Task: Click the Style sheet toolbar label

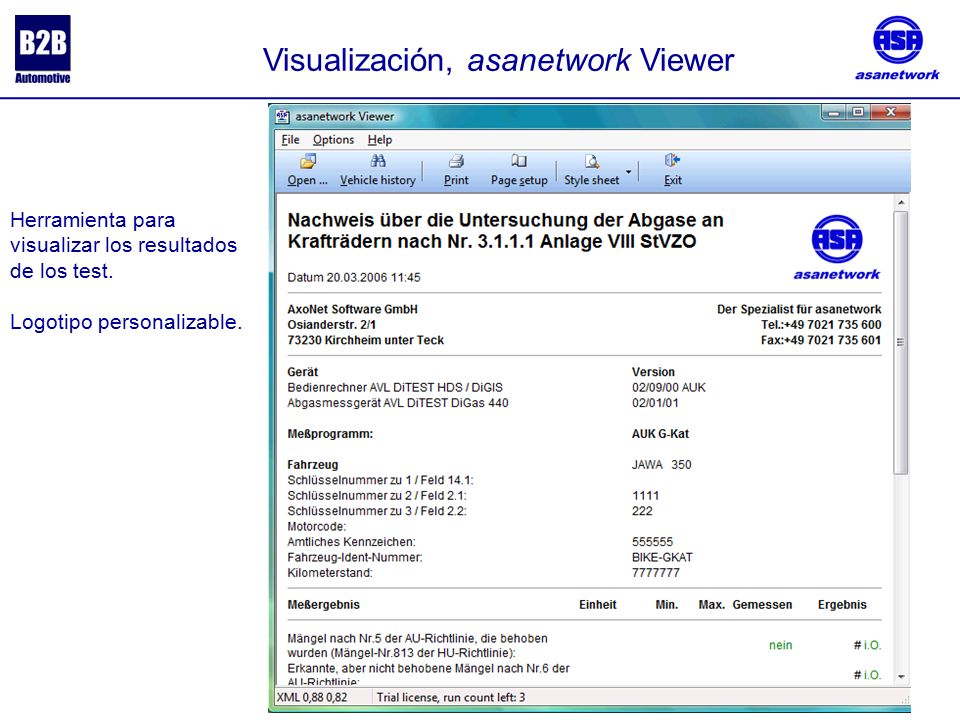Action: (591, 180)
